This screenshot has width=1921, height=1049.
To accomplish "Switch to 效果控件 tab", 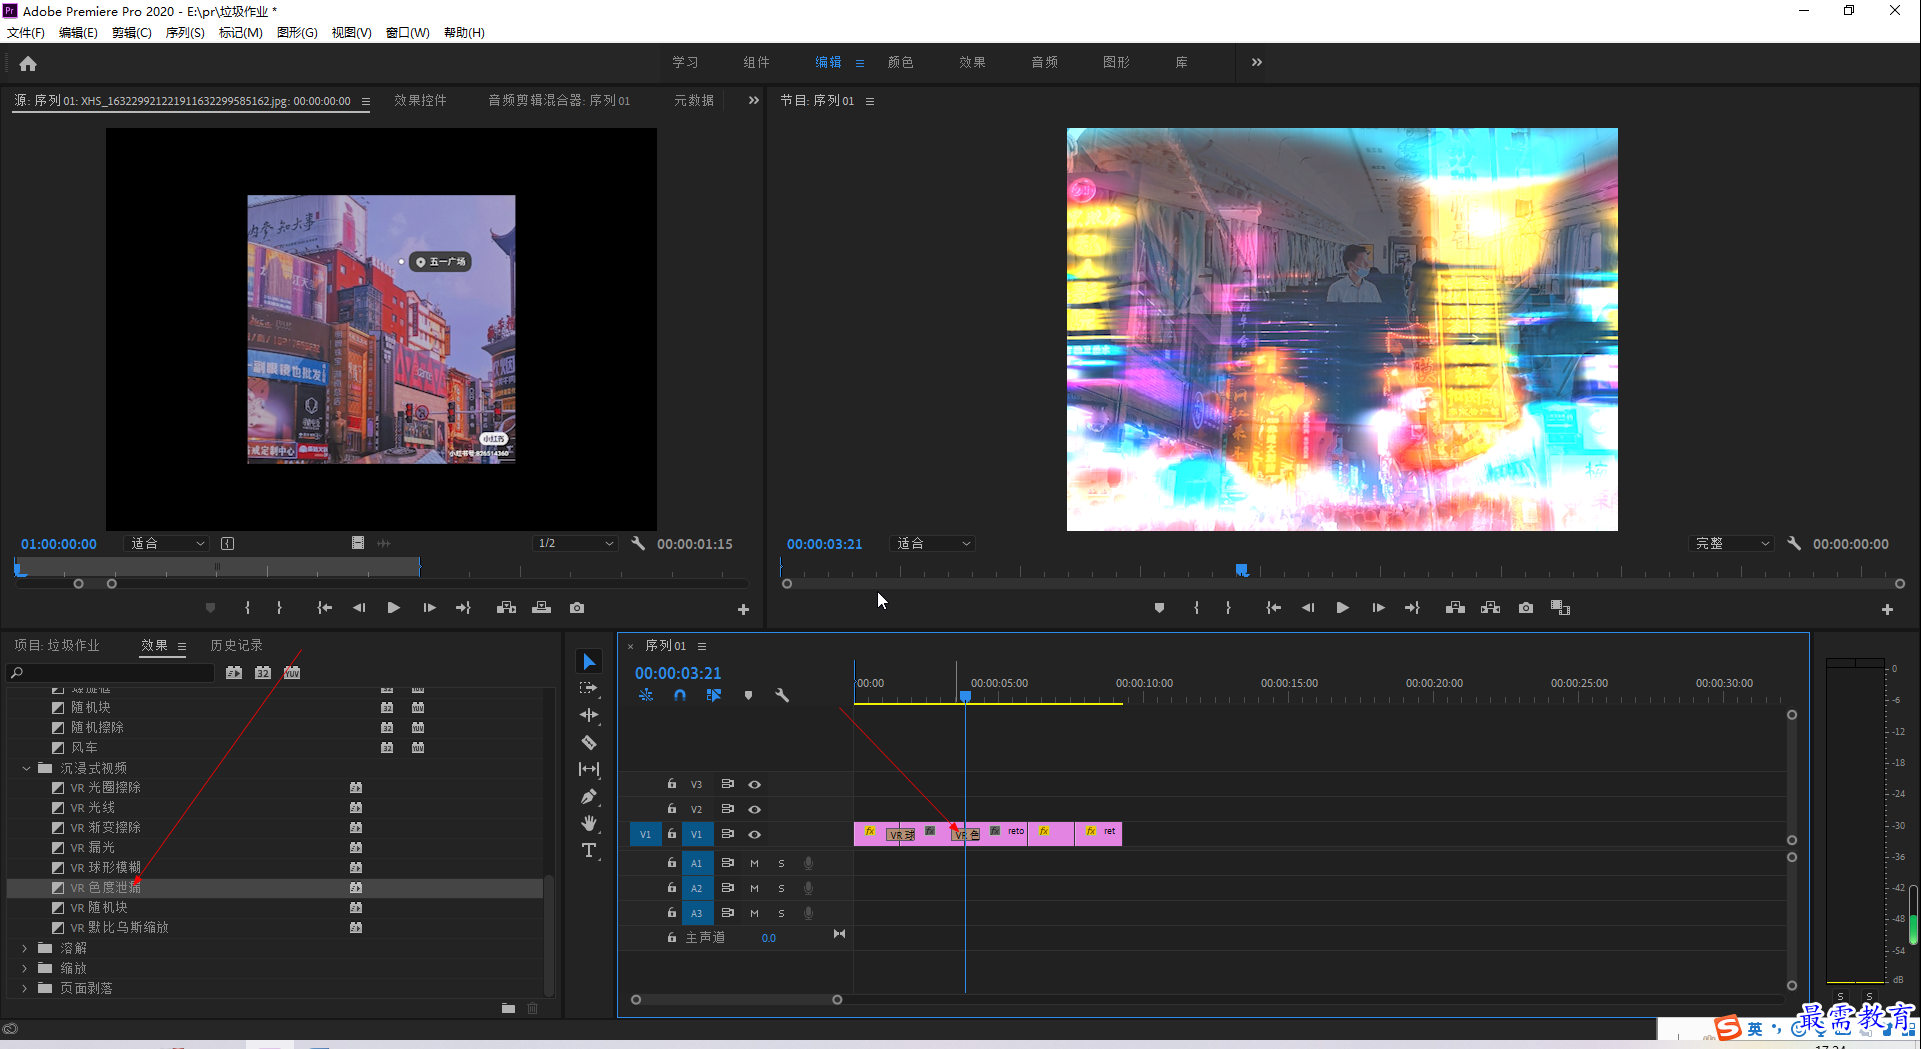I will pos(420,100).
